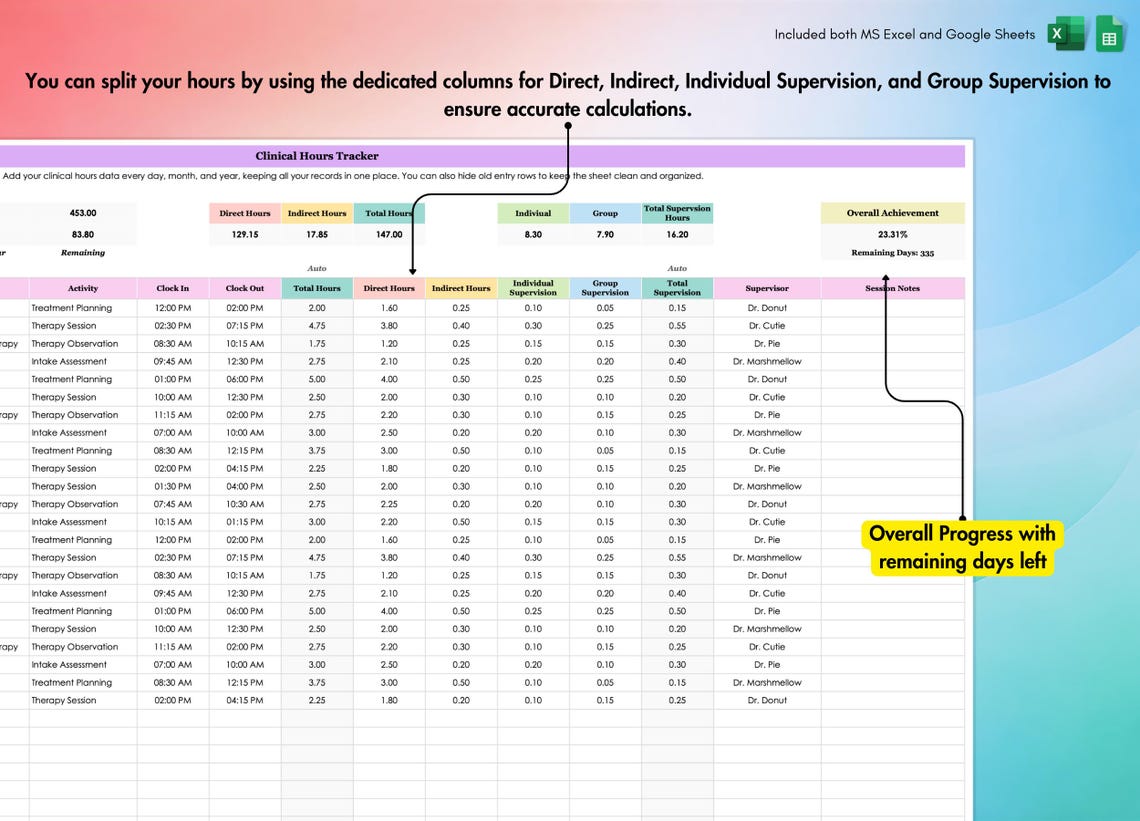Select the Session Notes column header
Viewport: 1140px width, 821px height.
coord(893,288)
